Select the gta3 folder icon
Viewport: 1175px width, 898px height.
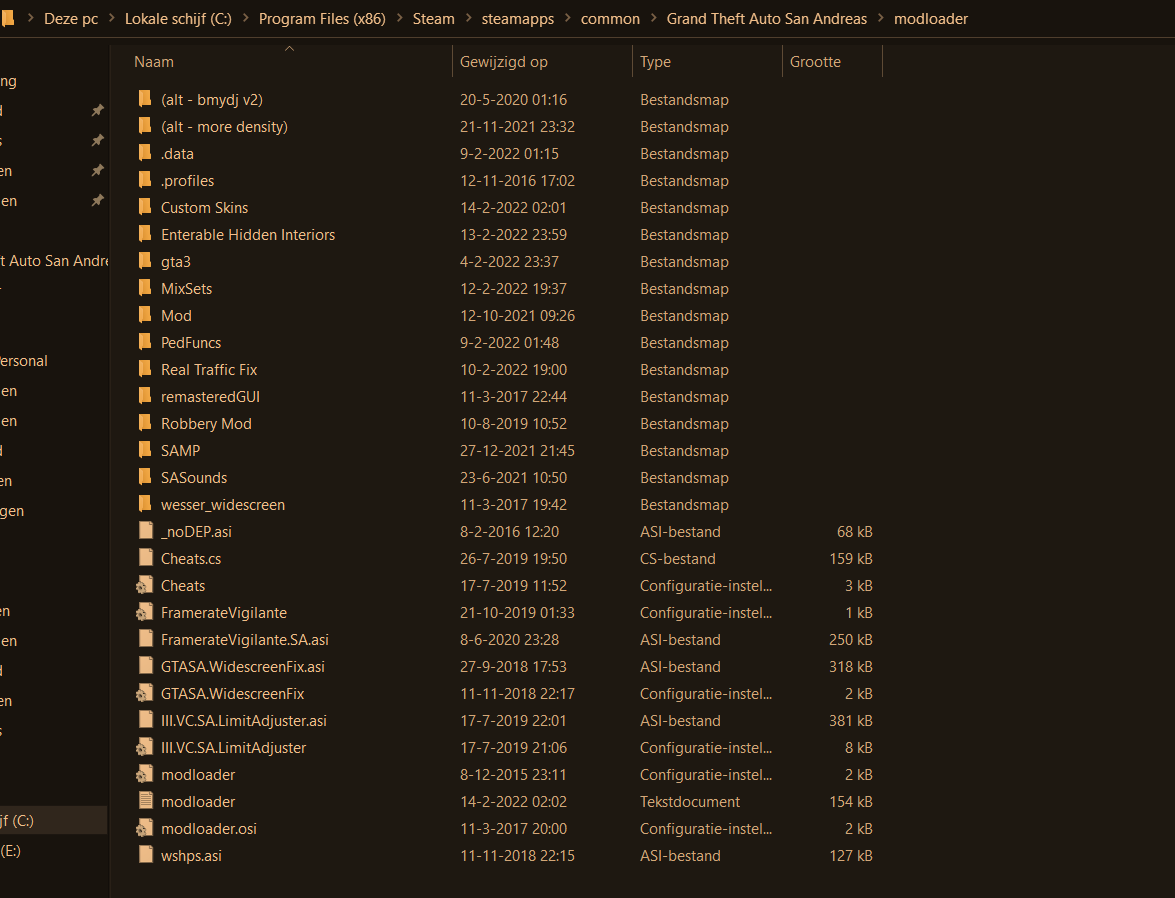coord(145,261)
